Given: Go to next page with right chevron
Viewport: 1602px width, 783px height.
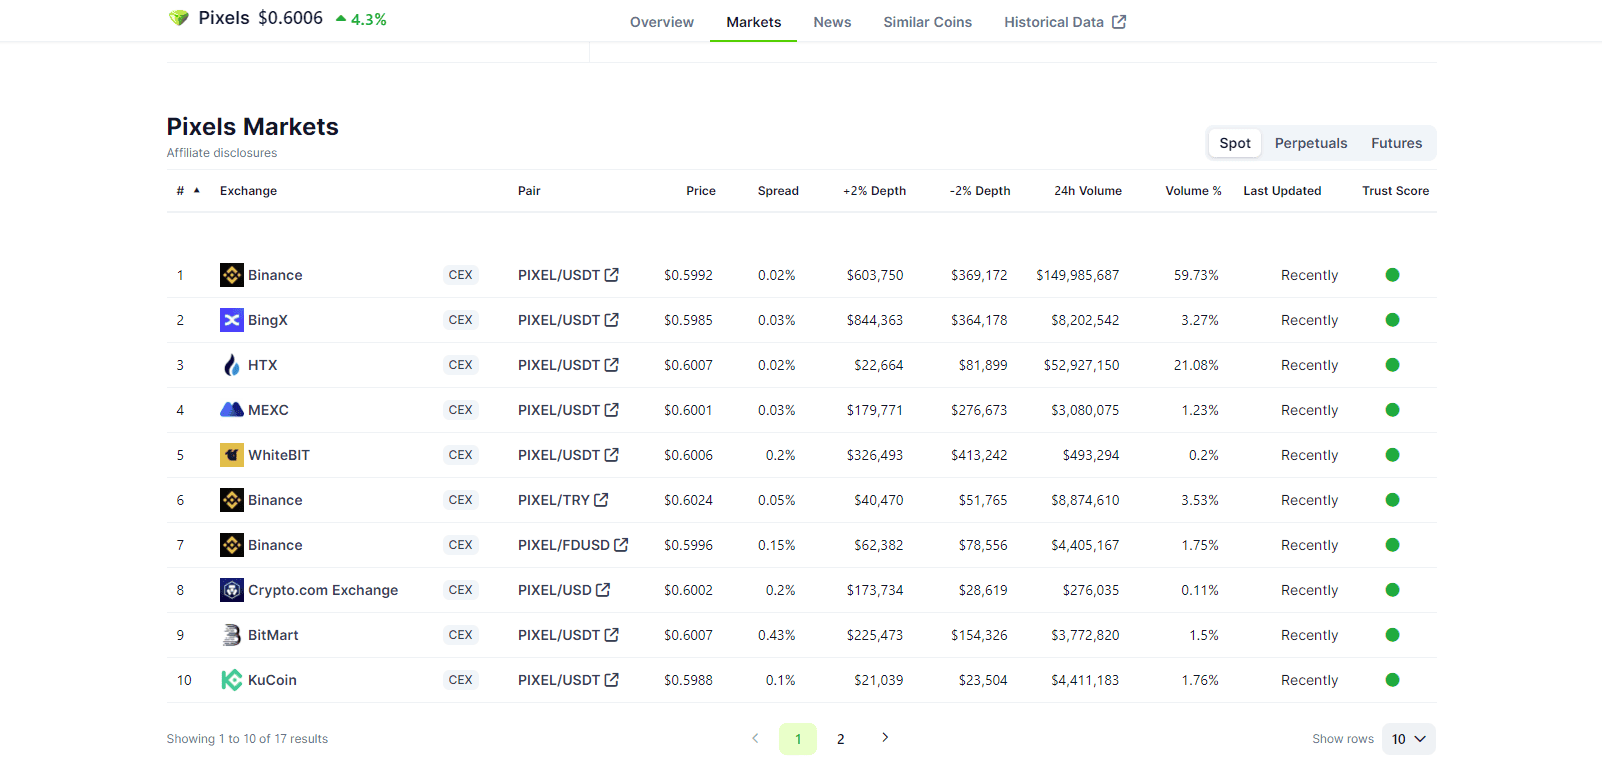Looking at the screenshot, I should [x=885, y=738].
